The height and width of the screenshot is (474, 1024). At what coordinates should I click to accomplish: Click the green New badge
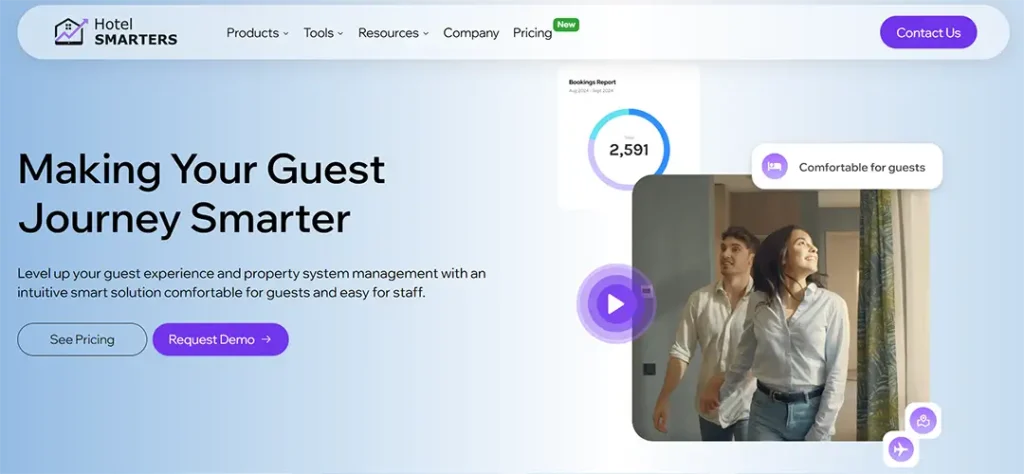click(567, 24)
